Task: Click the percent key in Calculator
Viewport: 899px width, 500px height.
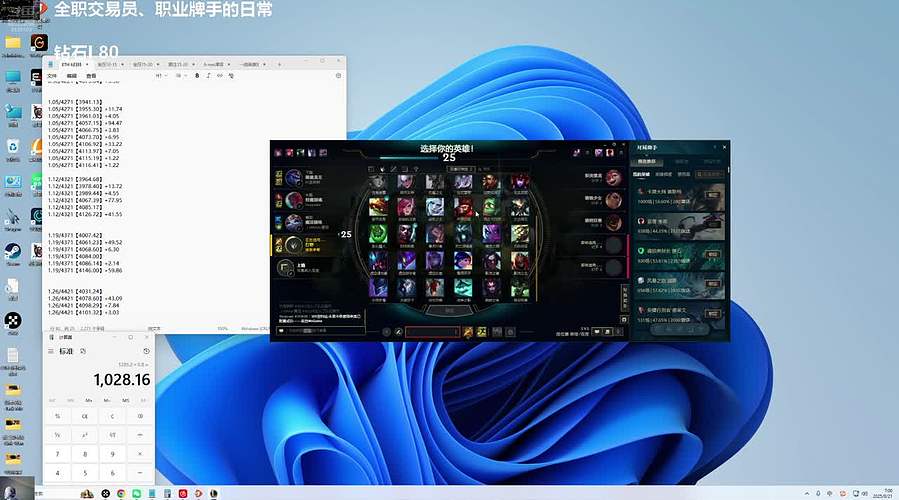Action: [x=57, y=416]
